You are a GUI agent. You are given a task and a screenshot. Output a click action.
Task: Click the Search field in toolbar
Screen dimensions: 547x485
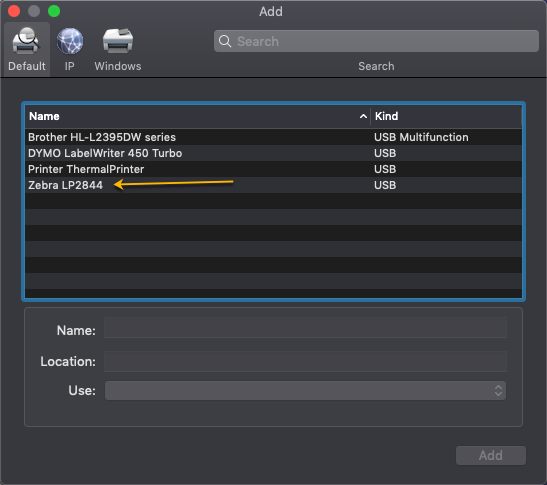376,41
